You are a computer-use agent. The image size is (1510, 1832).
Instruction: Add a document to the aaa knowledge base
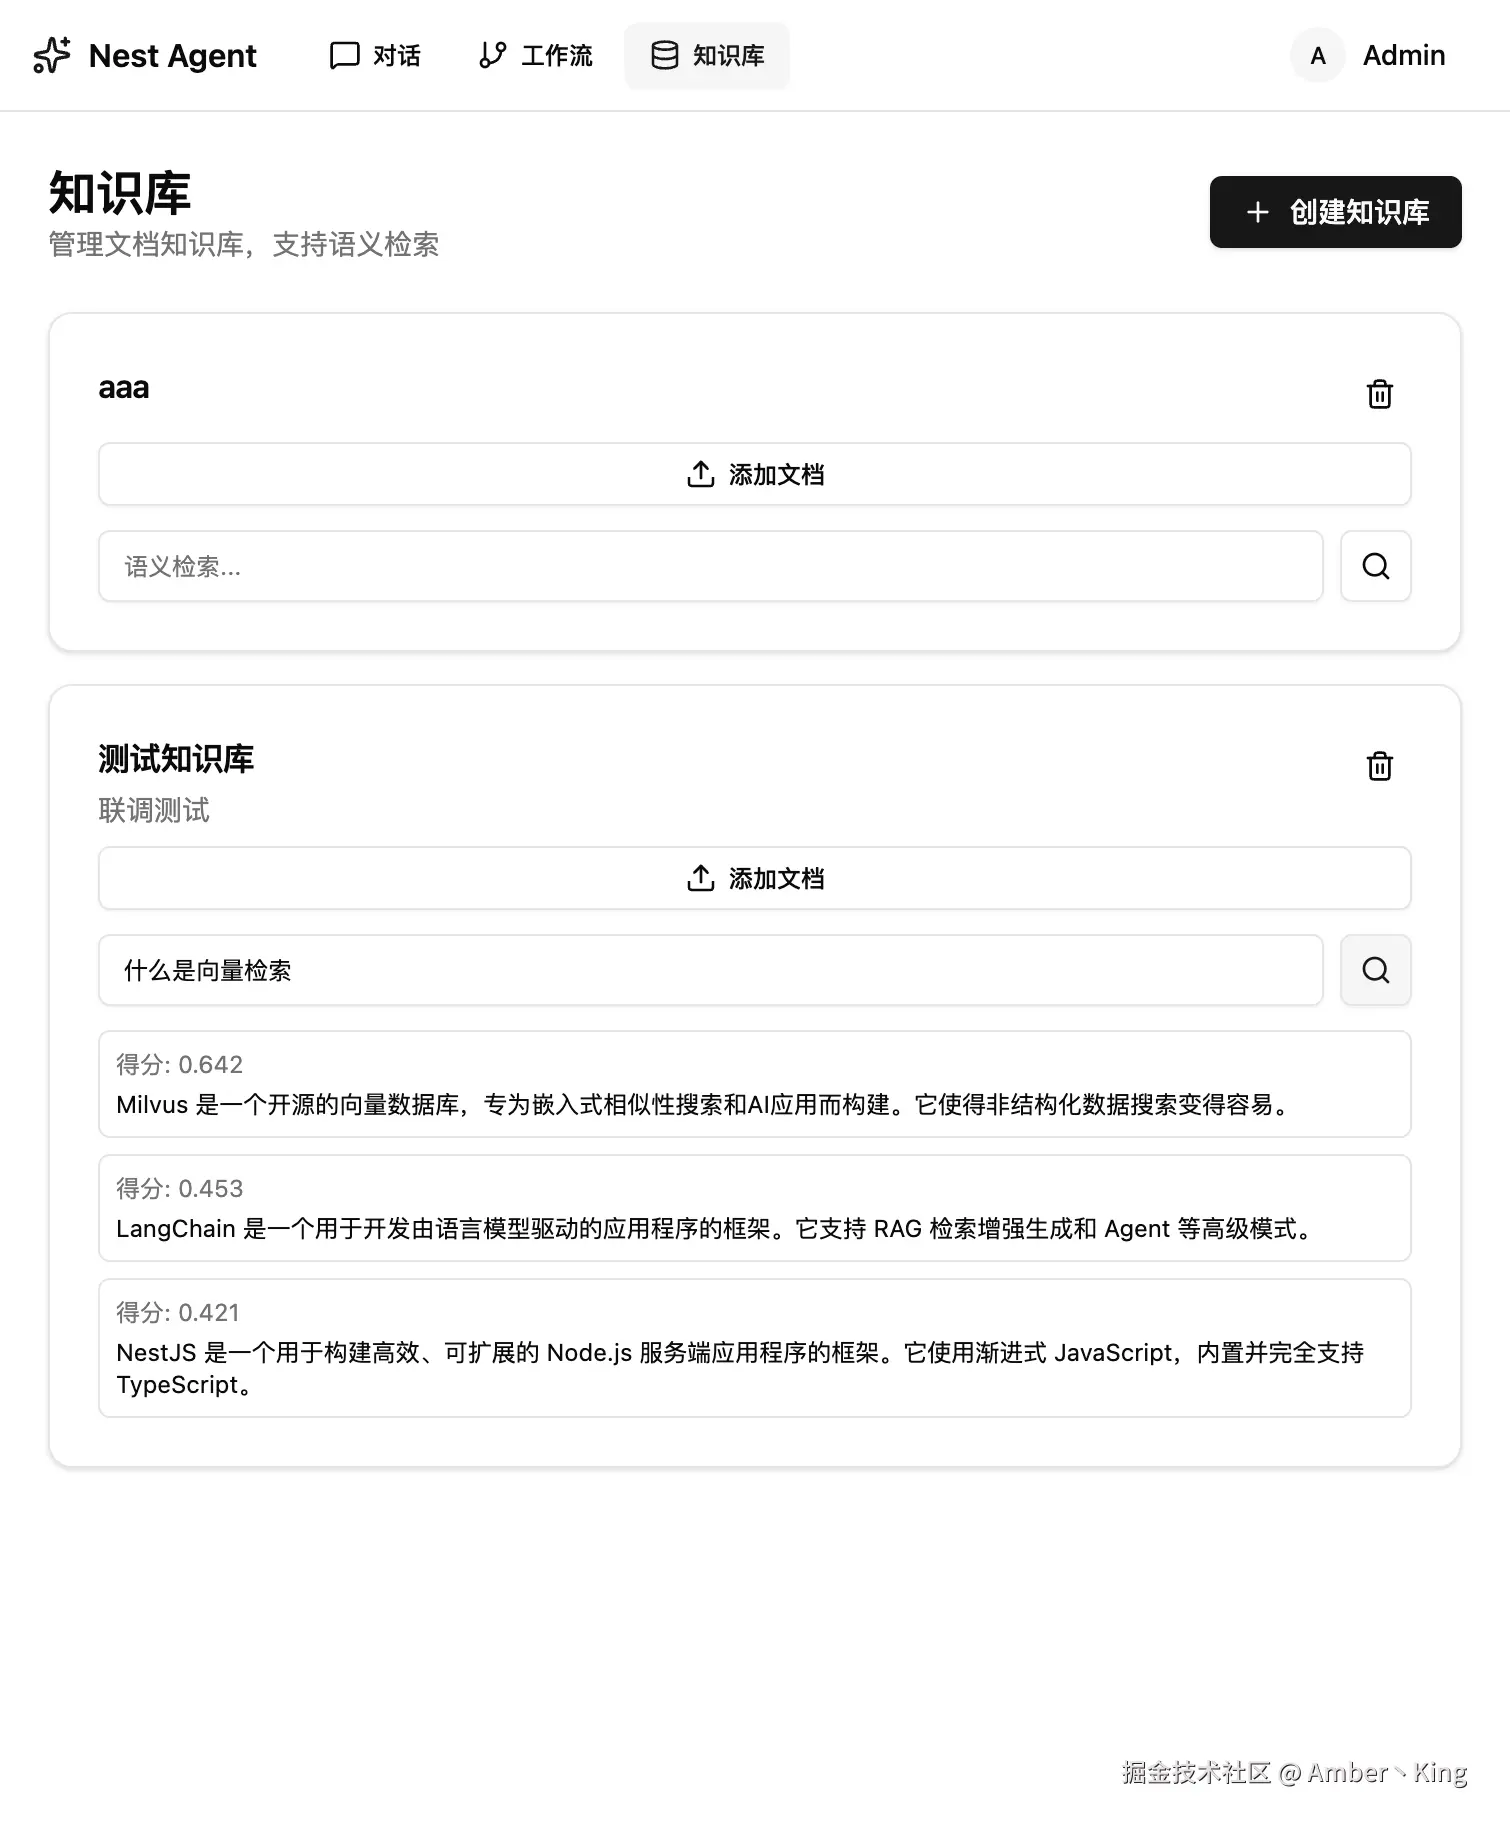pos(755,474)
